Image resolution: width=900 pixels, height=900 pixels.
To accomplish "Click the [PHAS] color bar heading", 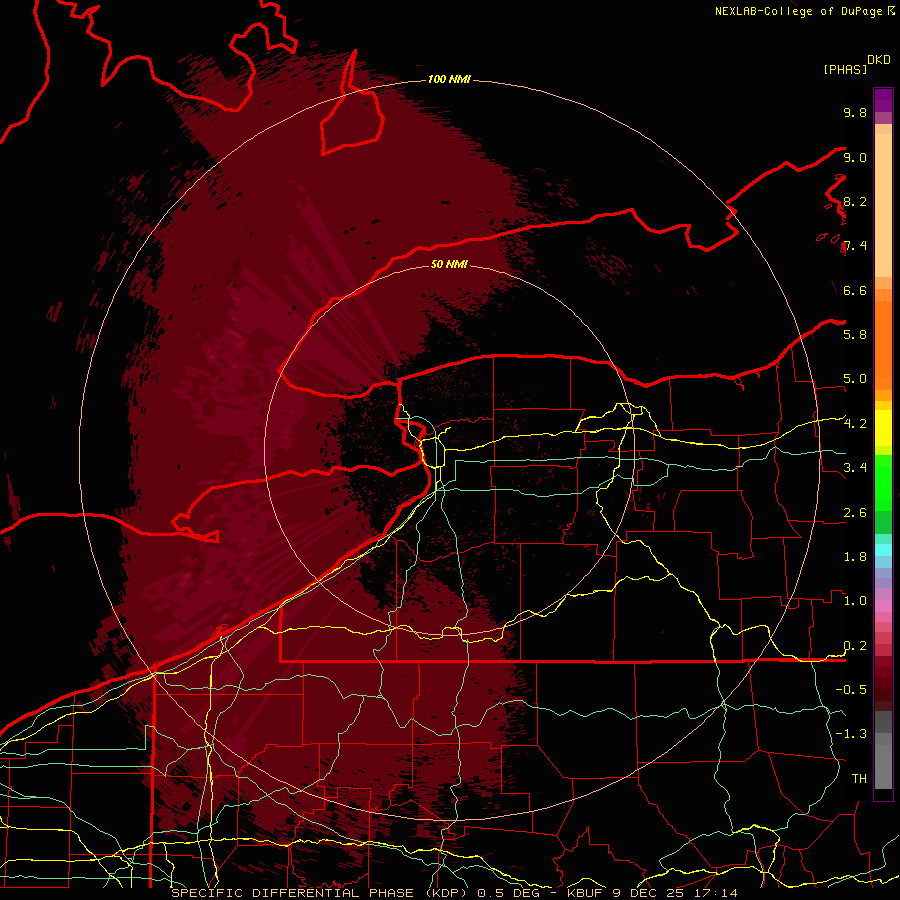I will (x=845, y=69).
